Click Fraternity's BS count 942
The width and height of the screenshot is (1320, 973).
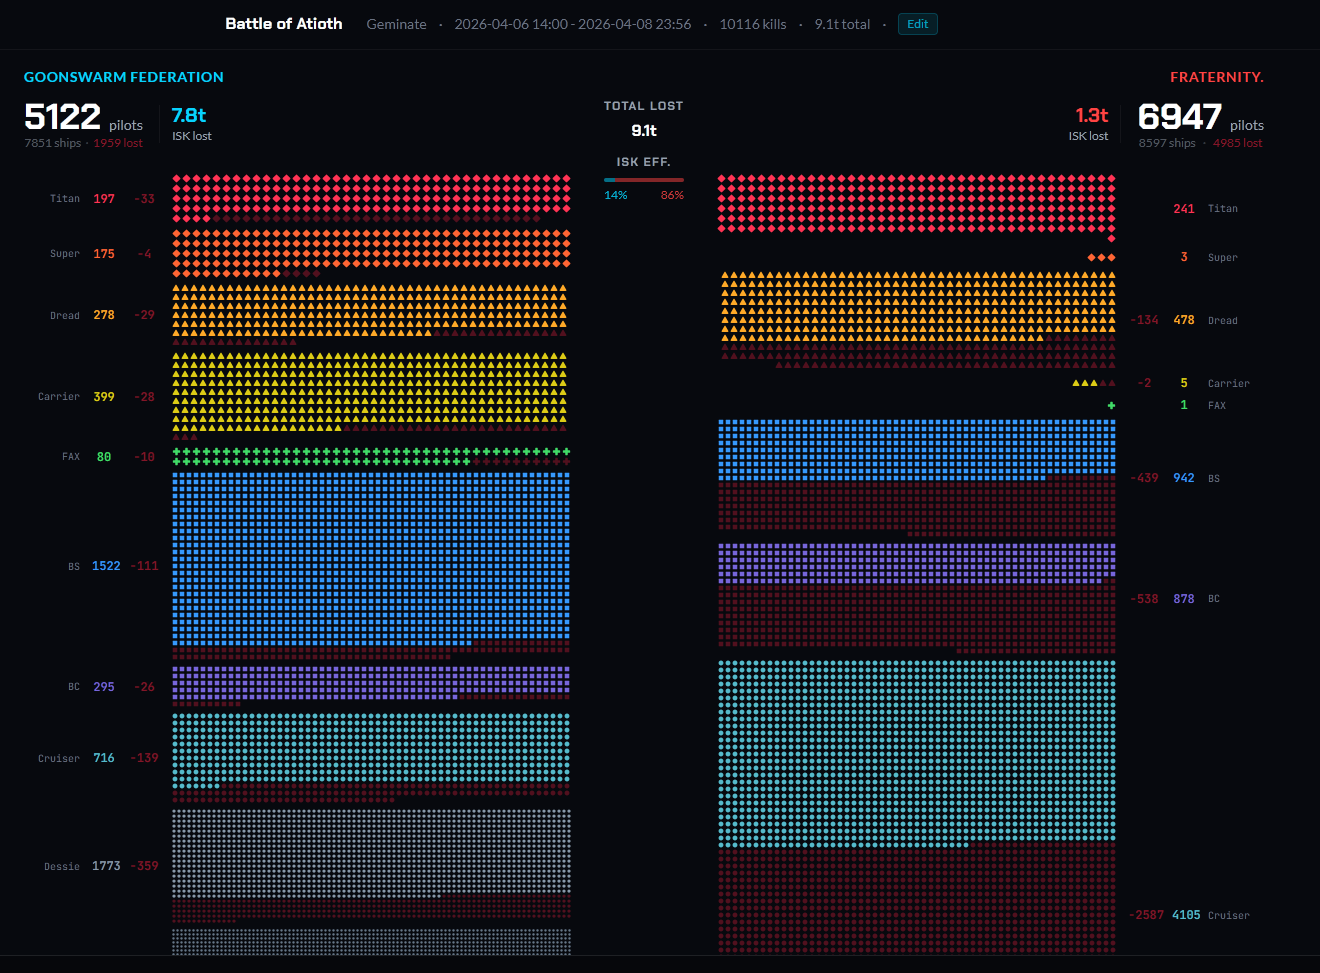(x=1184, y=478)
